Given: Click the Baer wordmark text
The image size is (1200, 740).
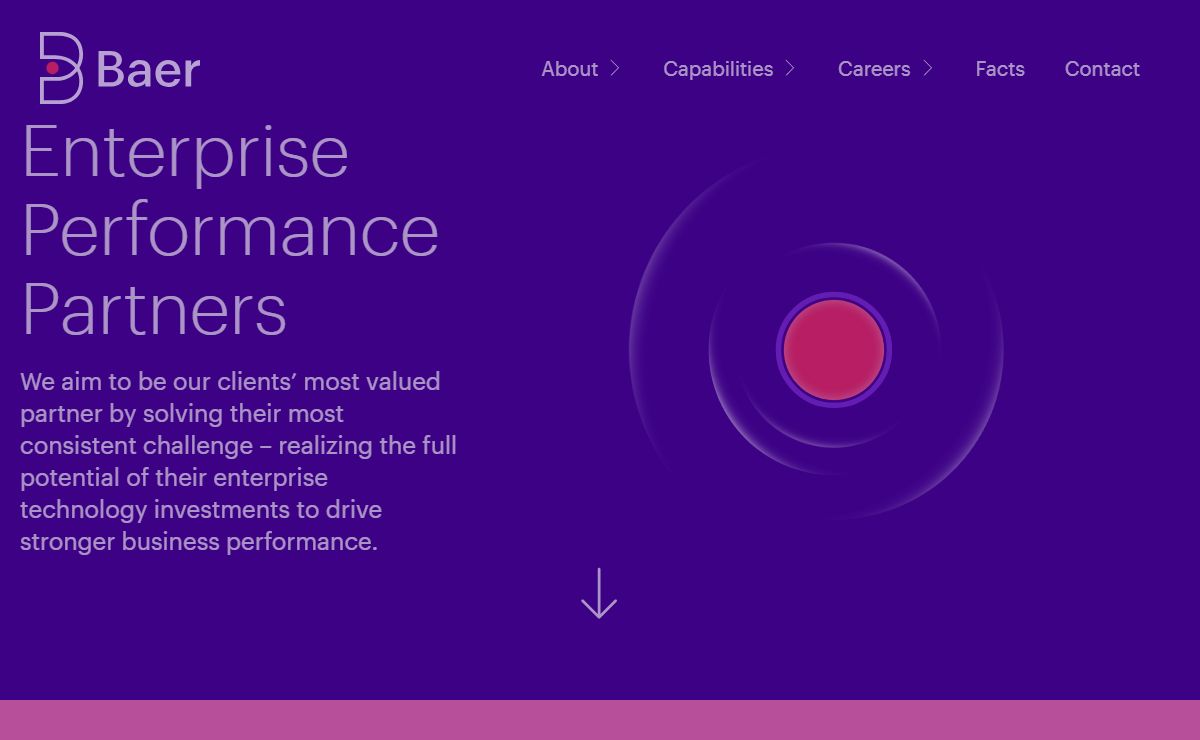Looking at the screenshot, I should 148,70.
